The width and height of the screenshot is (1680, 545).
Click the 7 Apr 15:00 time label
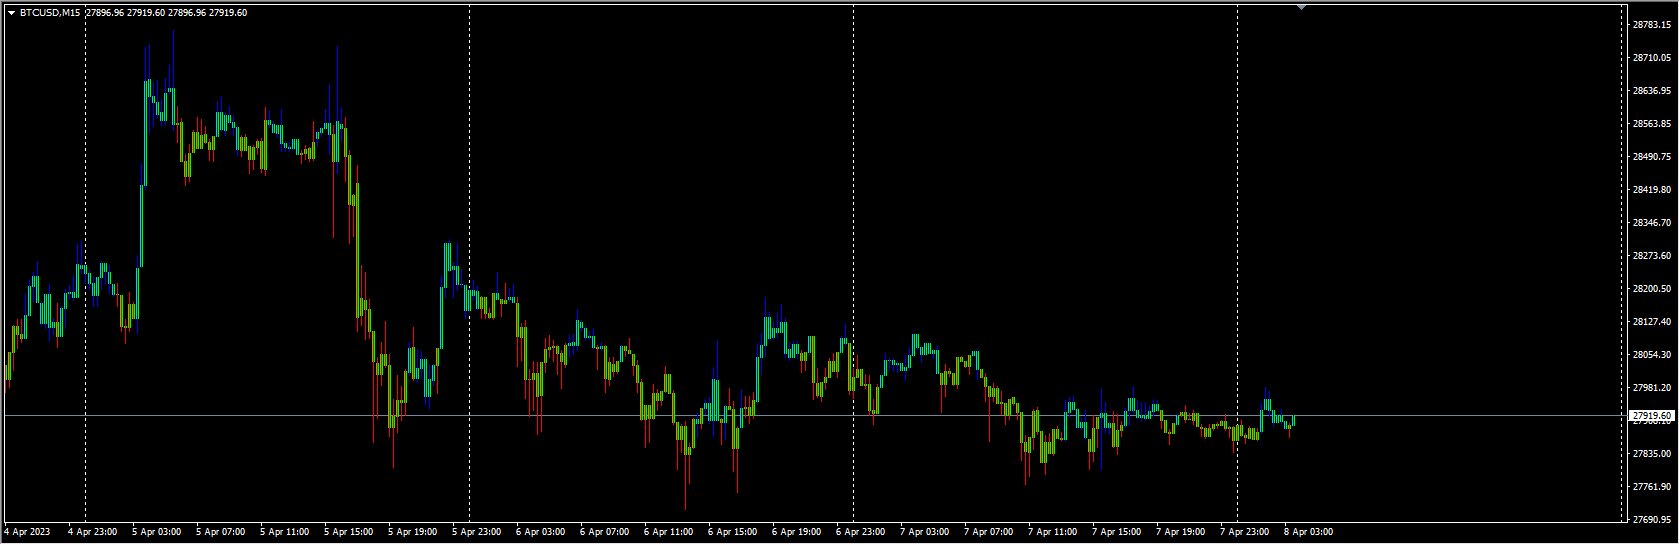click(1116, 532)
